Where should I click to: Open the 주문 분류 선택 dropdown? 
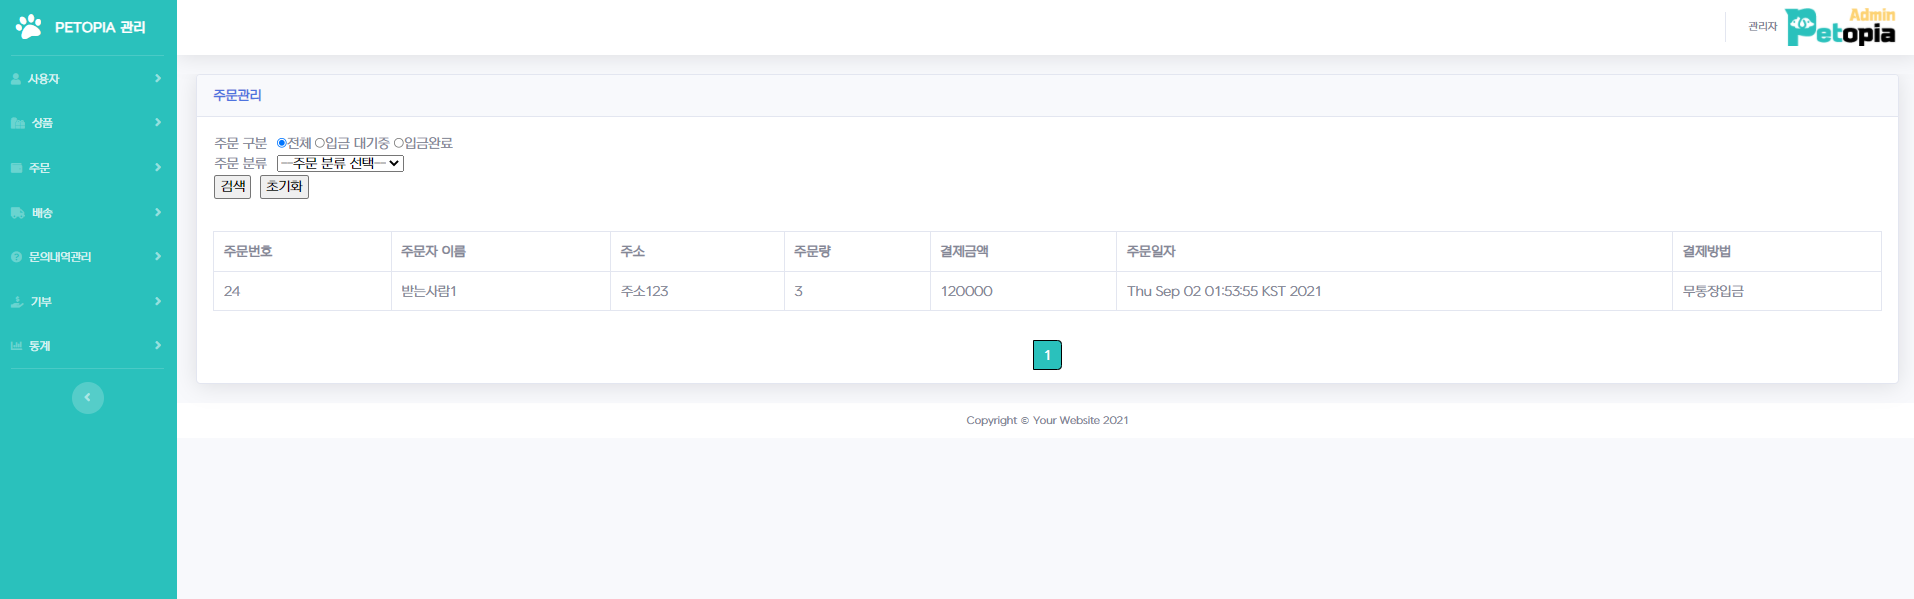click(x=340, y=163)
